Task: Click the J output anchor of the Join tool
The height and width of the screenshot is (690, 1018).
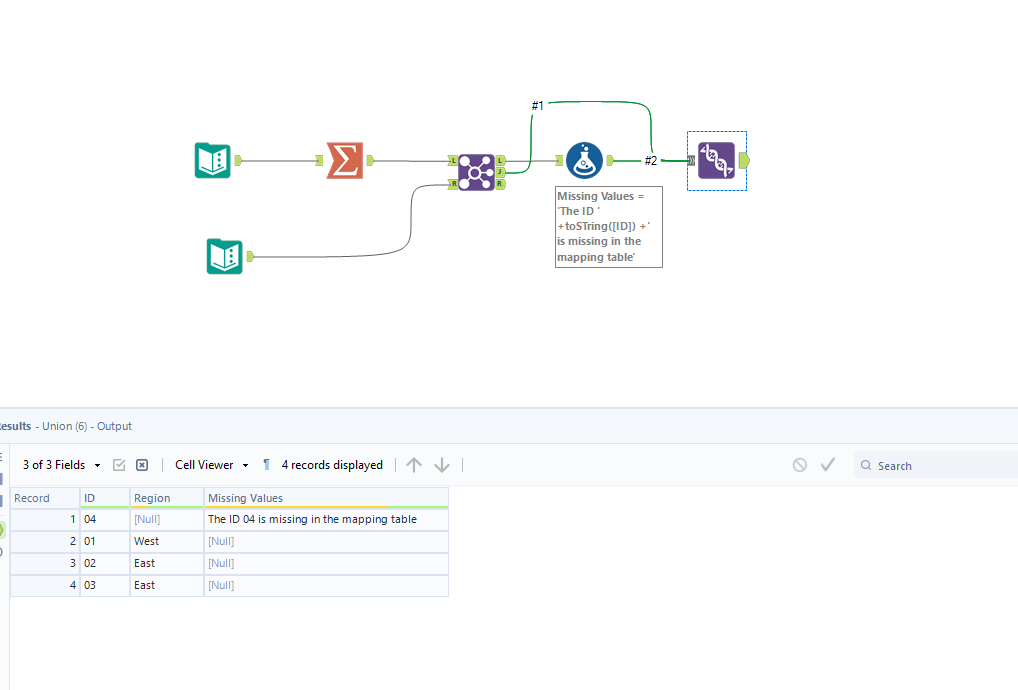Action: (x=500, y=172)
